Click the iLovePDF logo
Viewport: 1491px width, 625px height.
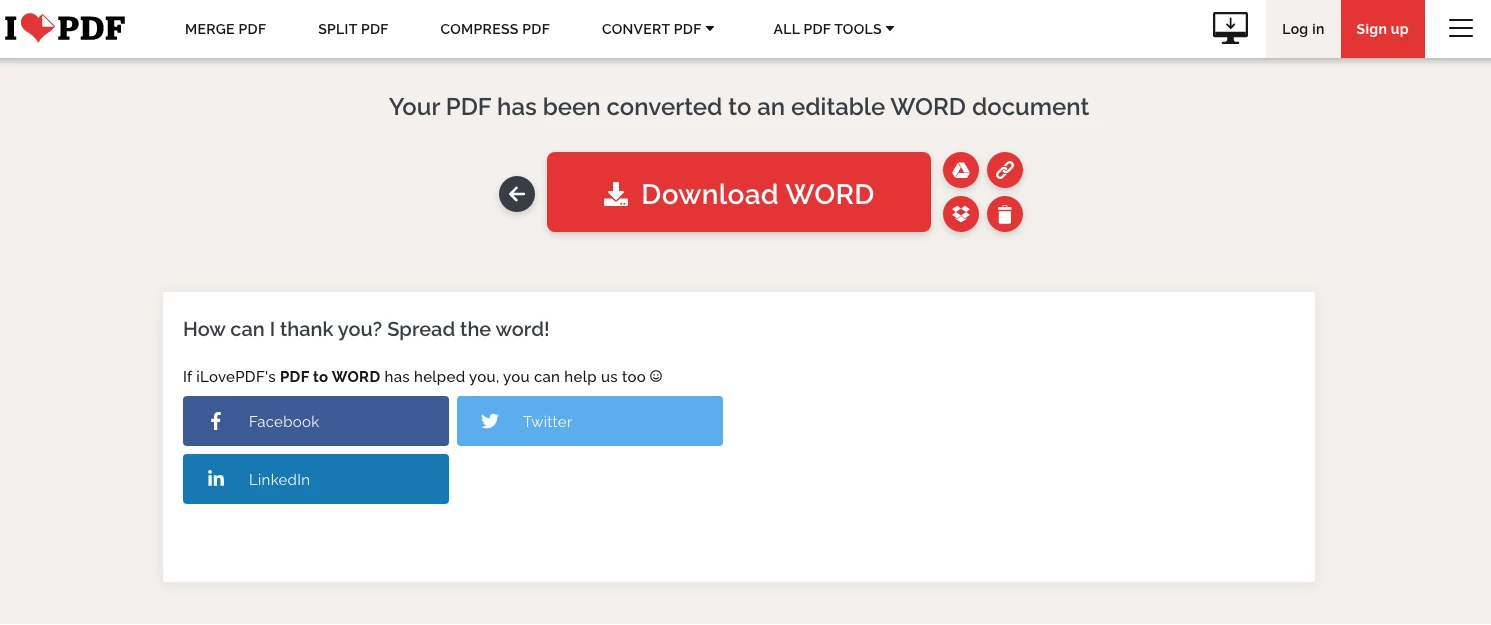64,28
